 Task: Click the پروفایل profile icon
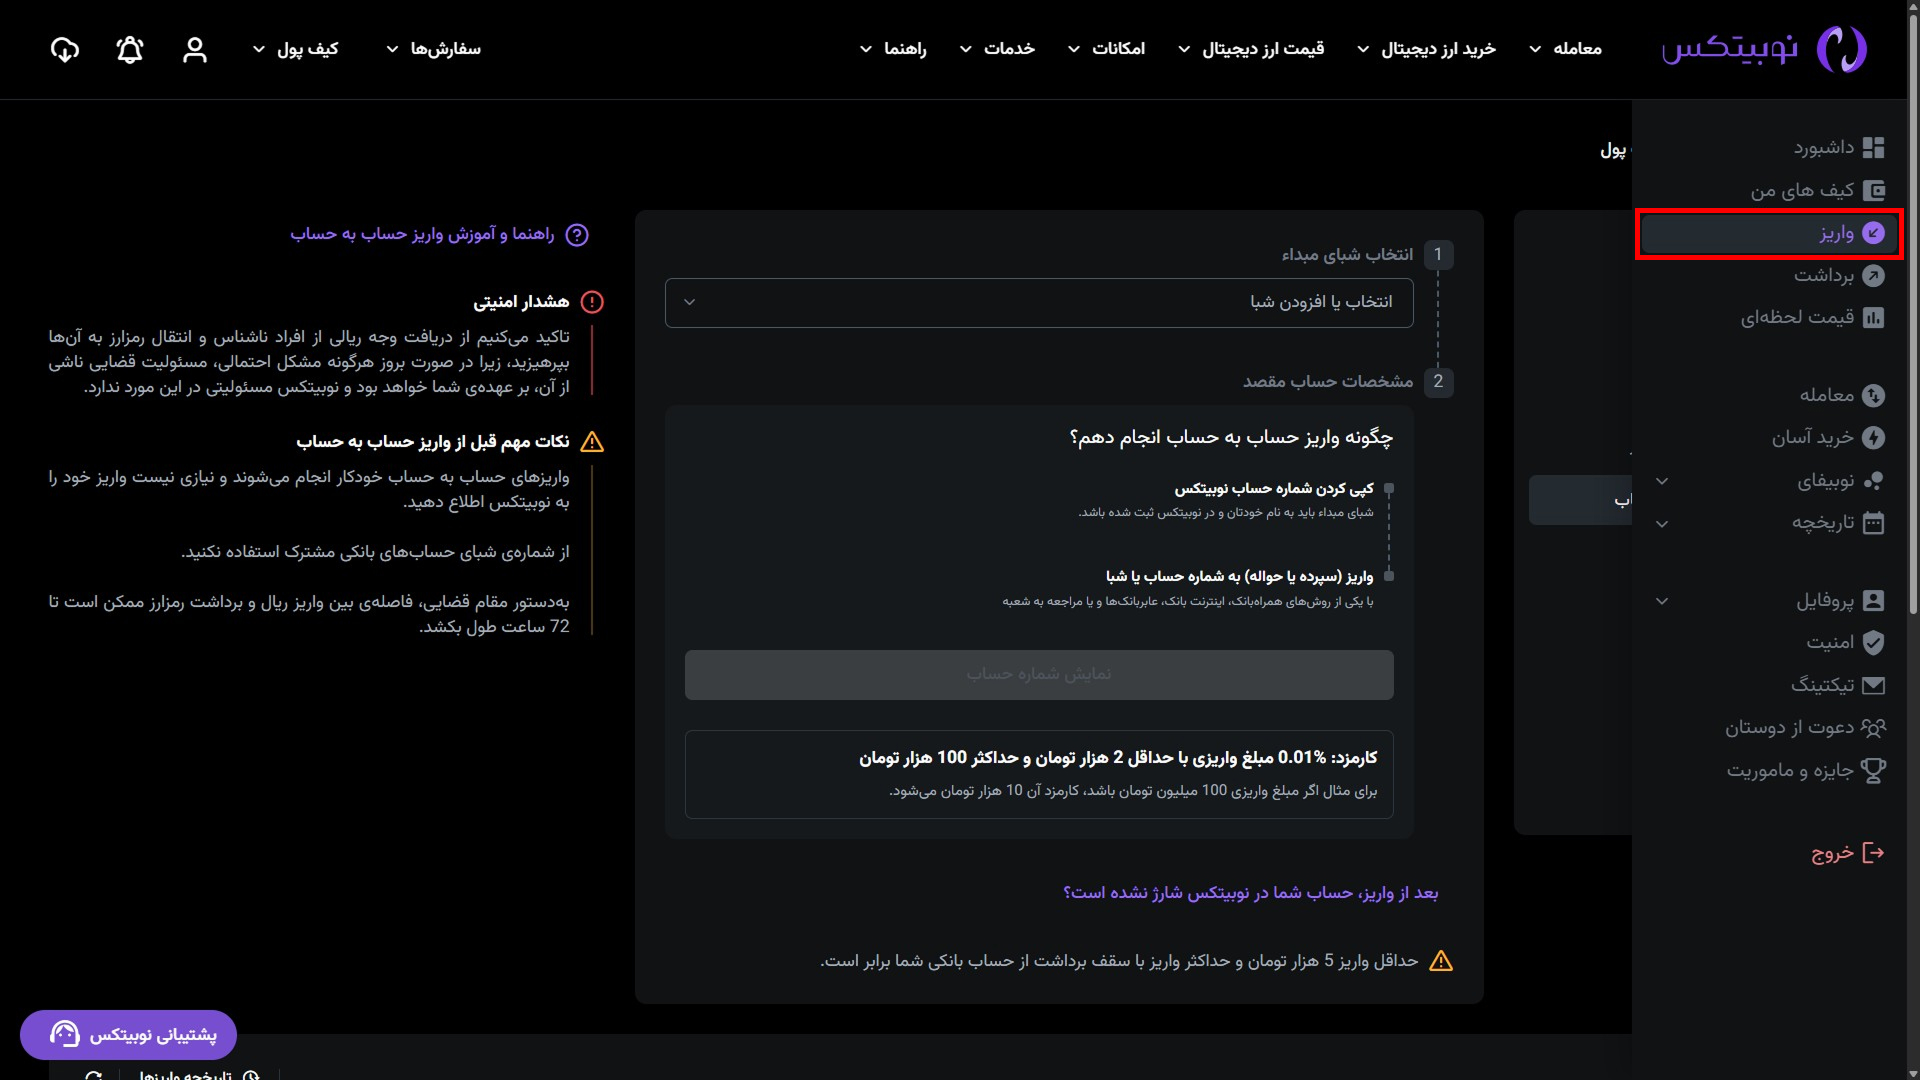[x=1874, y=600]
